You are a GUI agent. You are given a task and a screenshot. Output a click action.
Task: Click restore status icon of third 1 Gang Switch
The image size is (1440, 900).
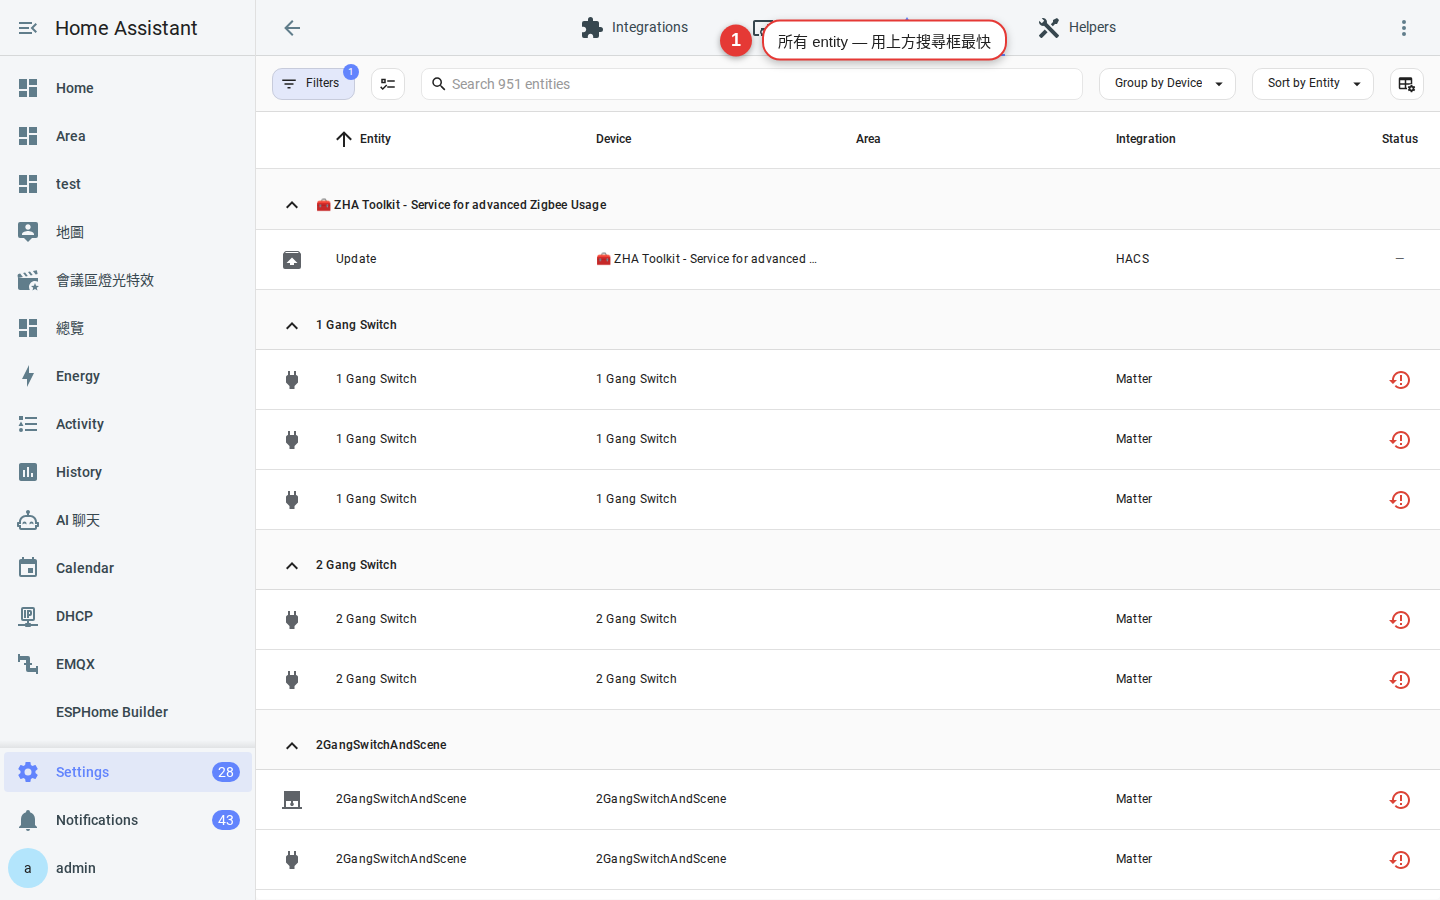point(1400,500)
